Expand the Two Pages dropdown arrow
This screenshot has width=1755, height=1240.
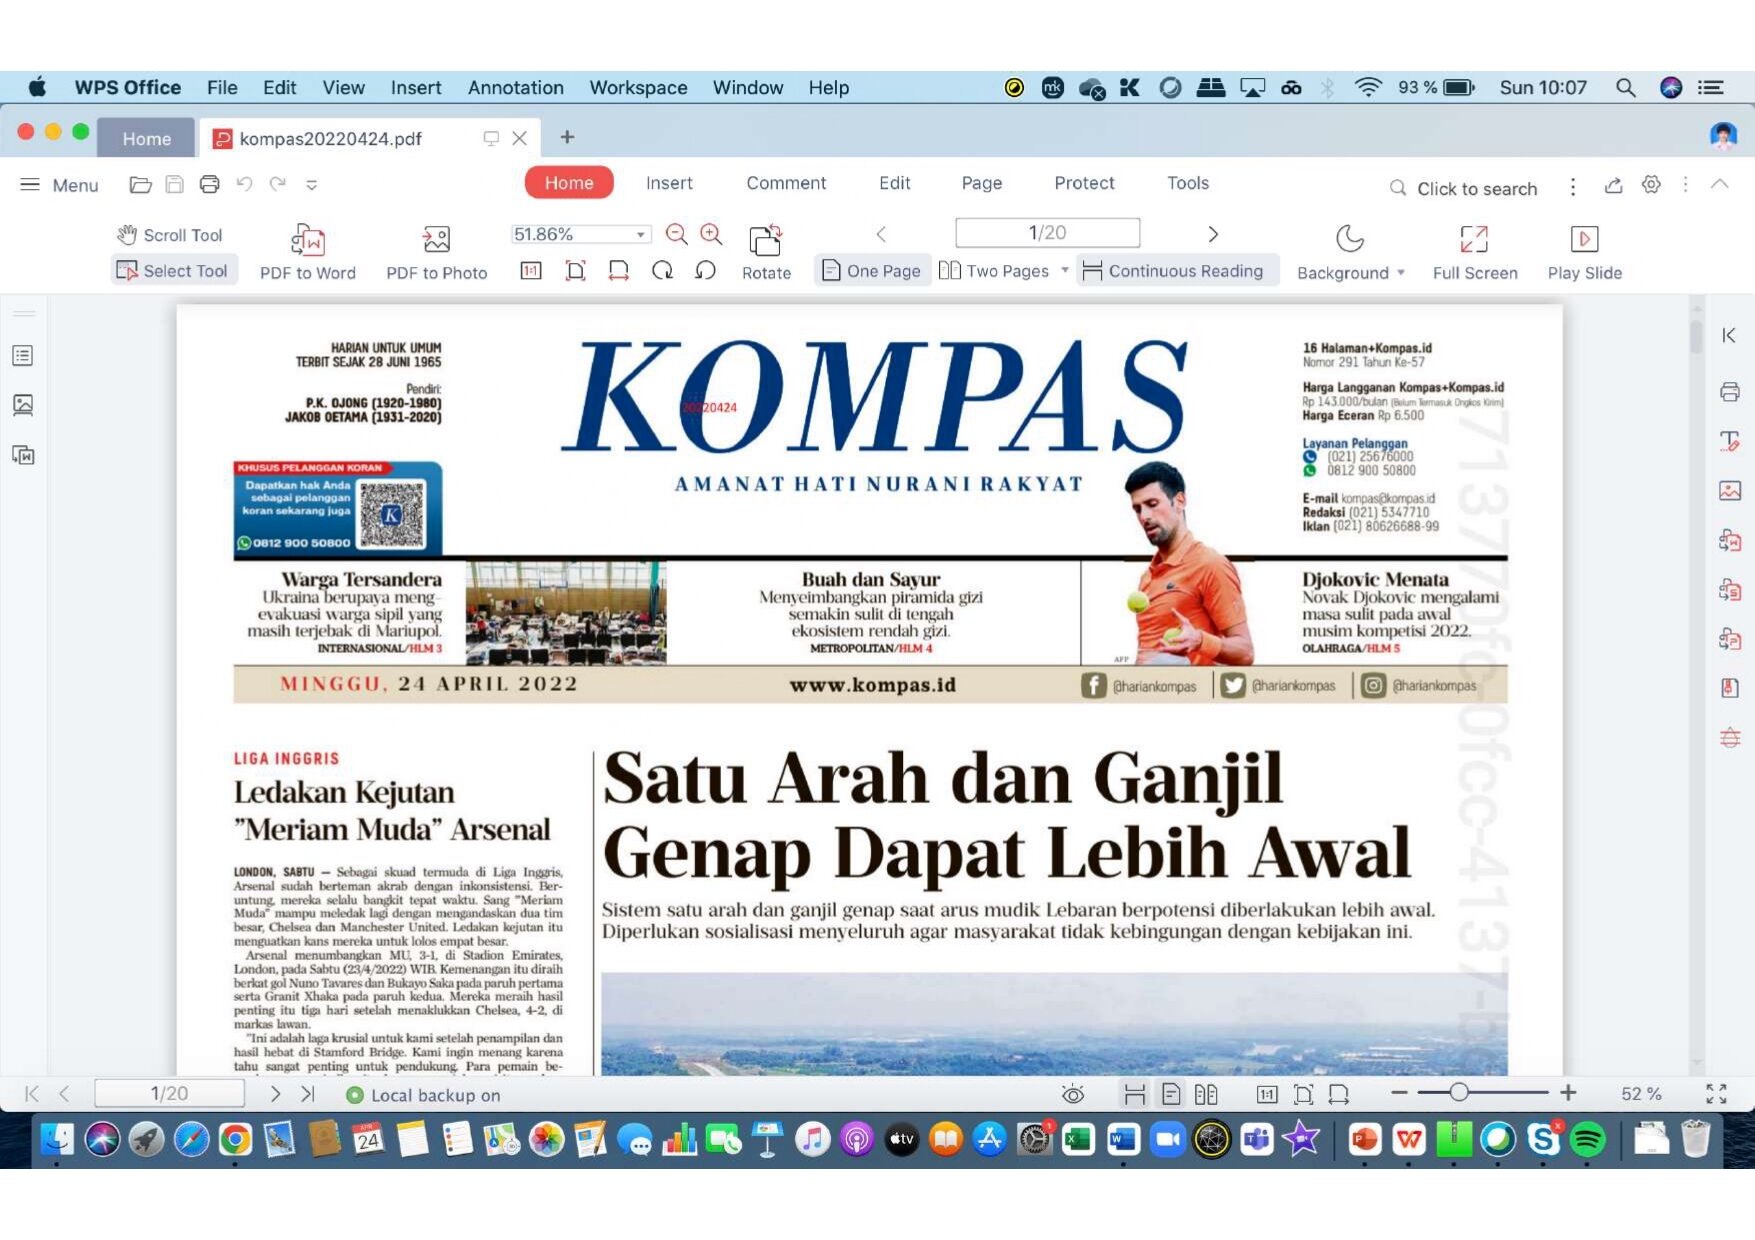click(x=1065, y=271)
